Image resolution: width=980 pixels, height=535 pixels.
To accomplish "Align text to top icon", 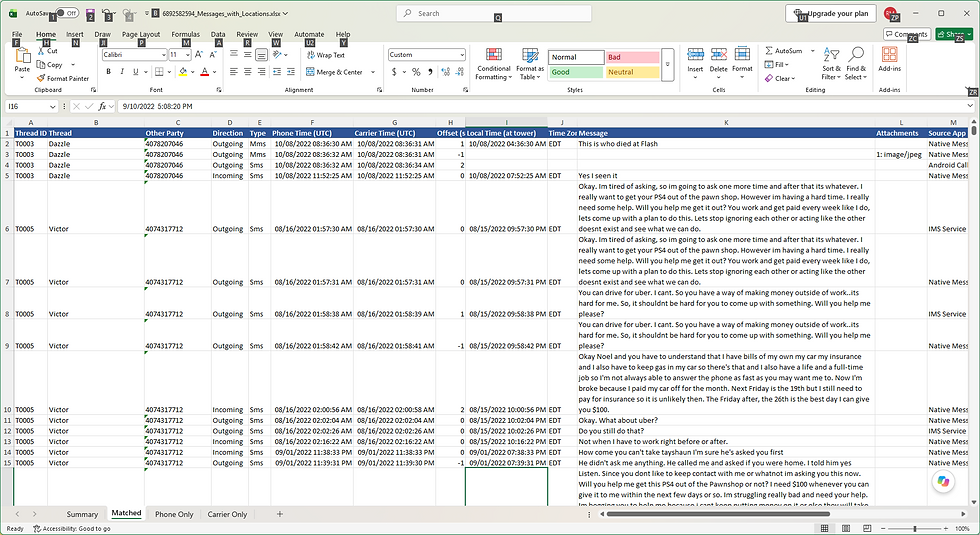I will pos(234,54).
